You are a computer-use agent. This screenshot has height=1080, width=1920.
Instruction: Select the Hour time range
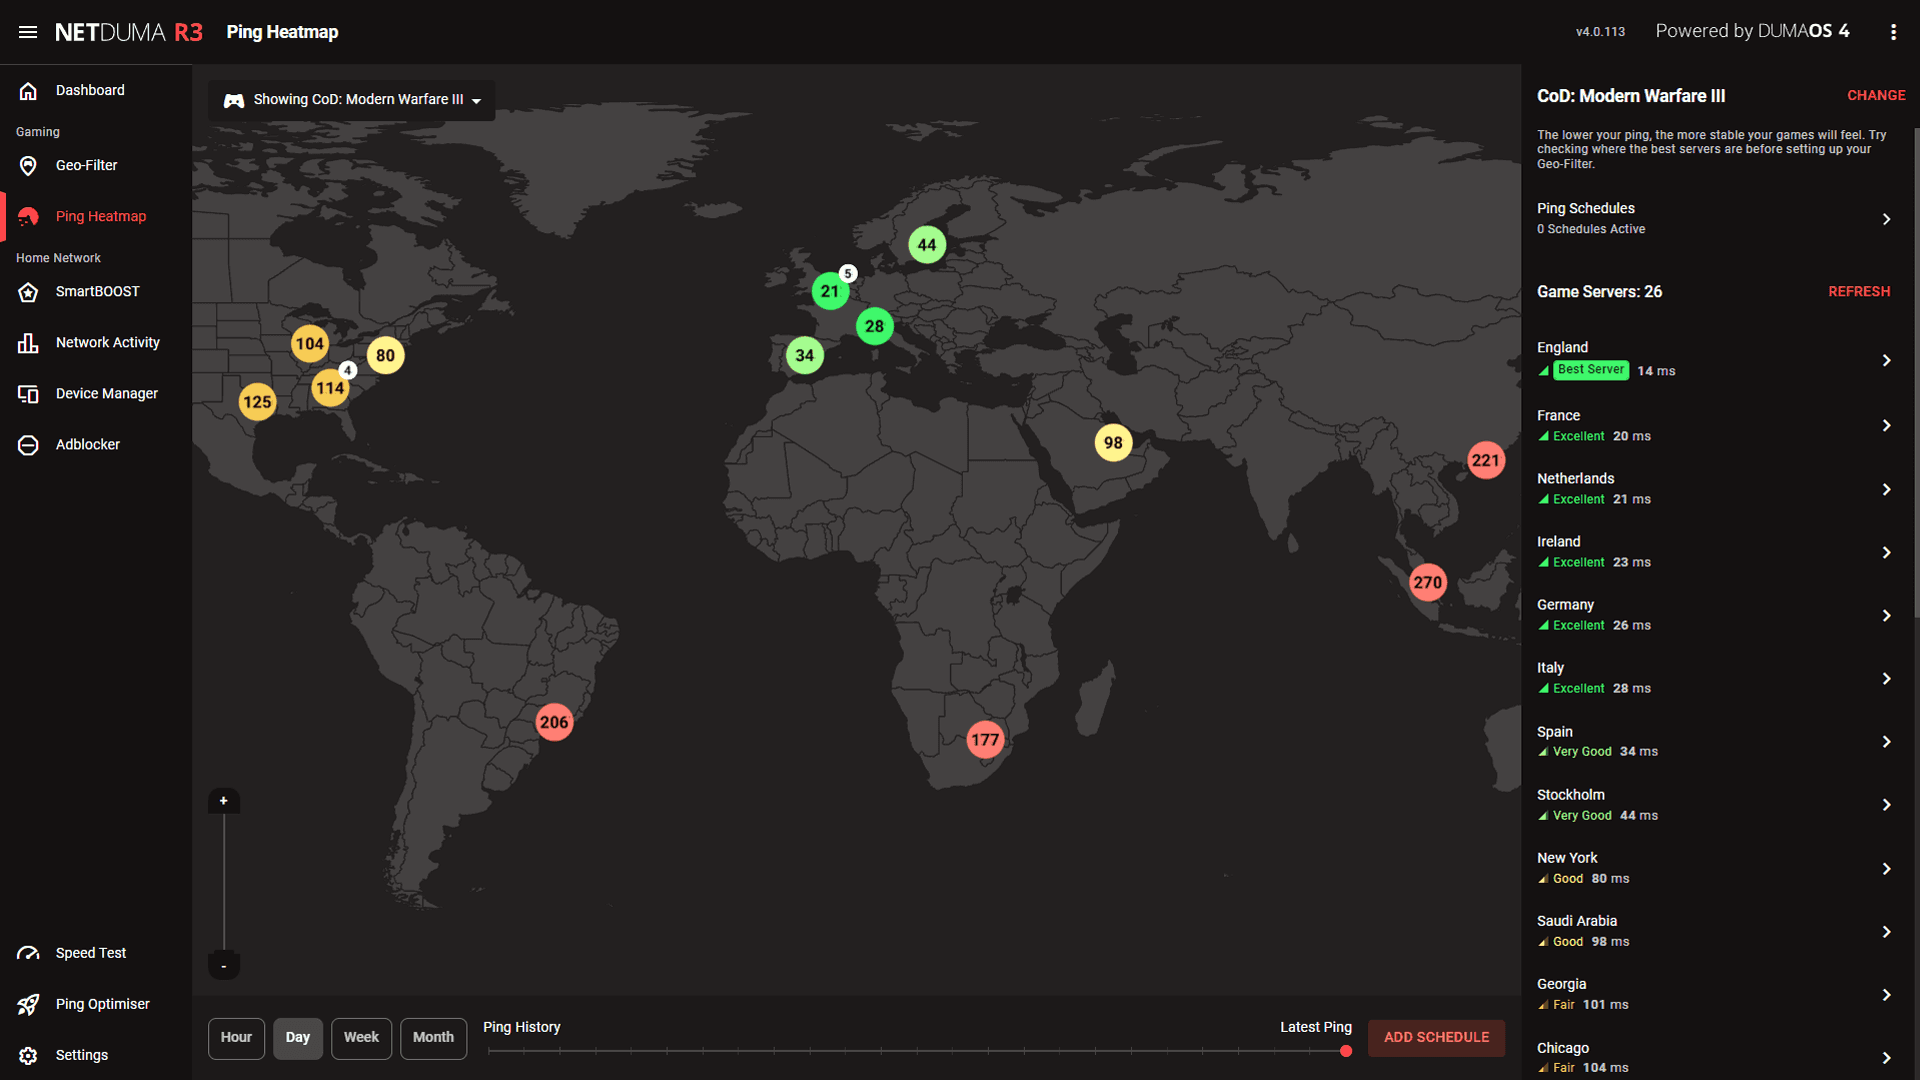[x=236, y=1038]
